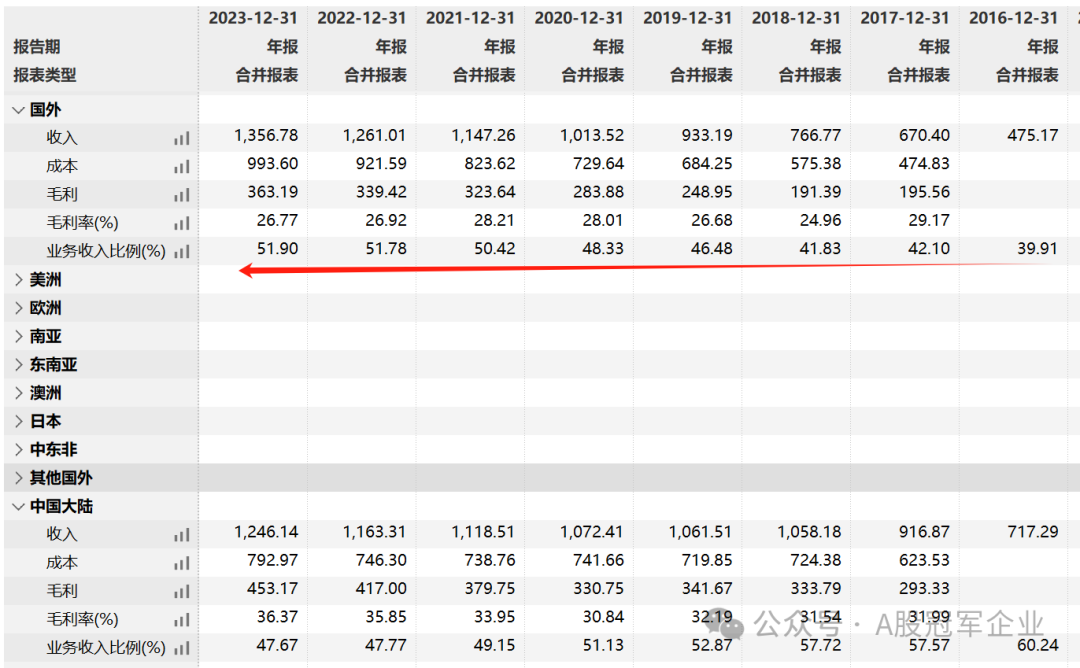
Task: Select the 2021-12-31 column header
Action: [470, 18]
